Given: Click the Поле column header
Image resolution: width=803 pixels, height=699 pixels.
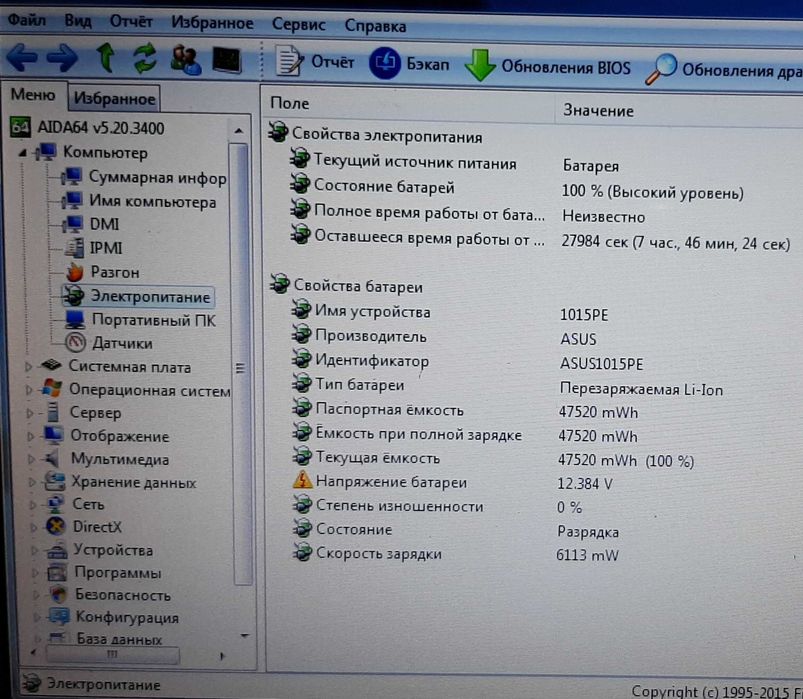Looking at the screenshot, I should pyautogui.click(x=408, y=103).
